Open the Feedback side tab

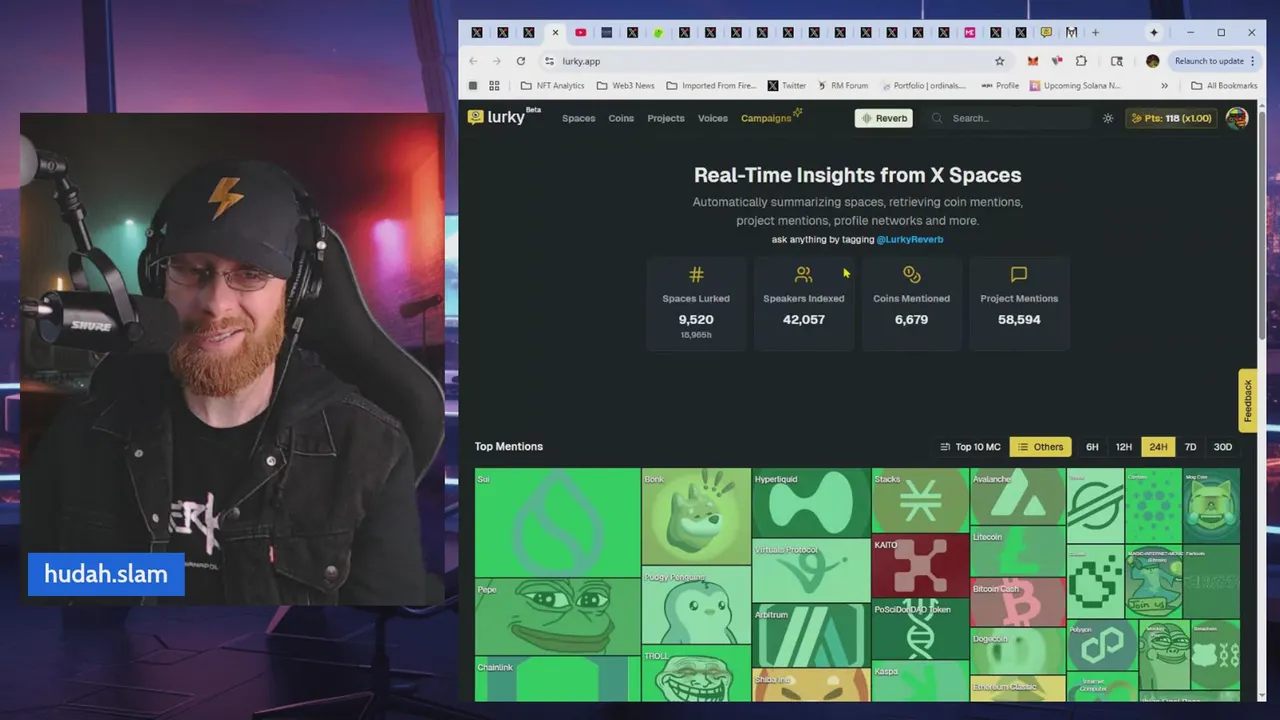[1247, 400]
